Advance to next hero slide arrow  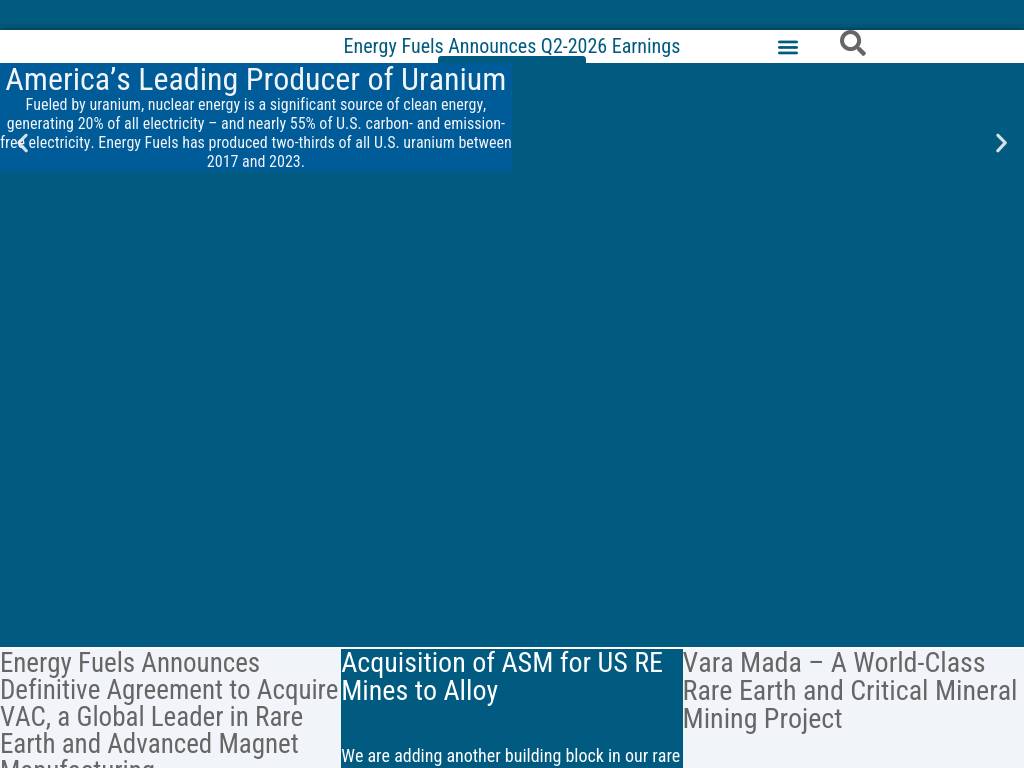coord(1000,143)
